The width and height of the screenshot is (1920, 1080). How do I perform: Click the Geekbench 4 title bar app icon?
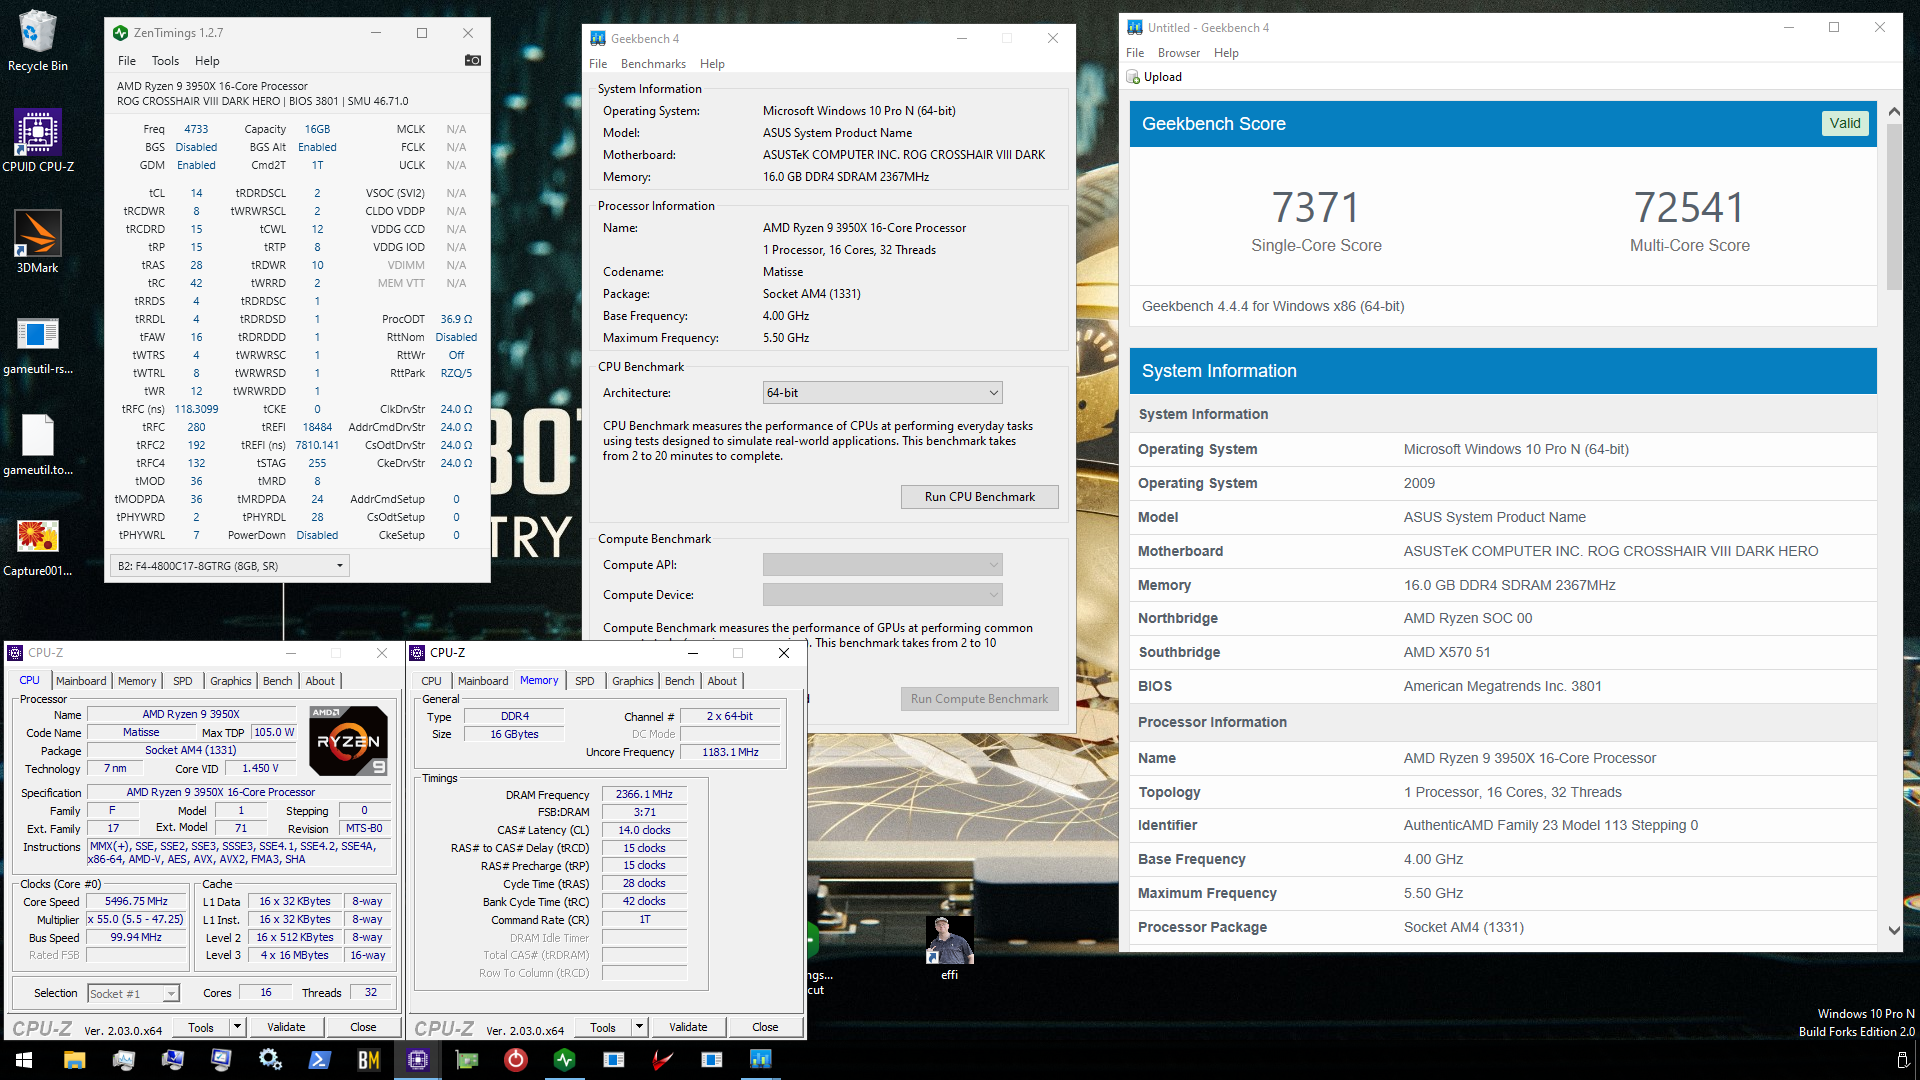pyautogui.click(x=598, y=39)
